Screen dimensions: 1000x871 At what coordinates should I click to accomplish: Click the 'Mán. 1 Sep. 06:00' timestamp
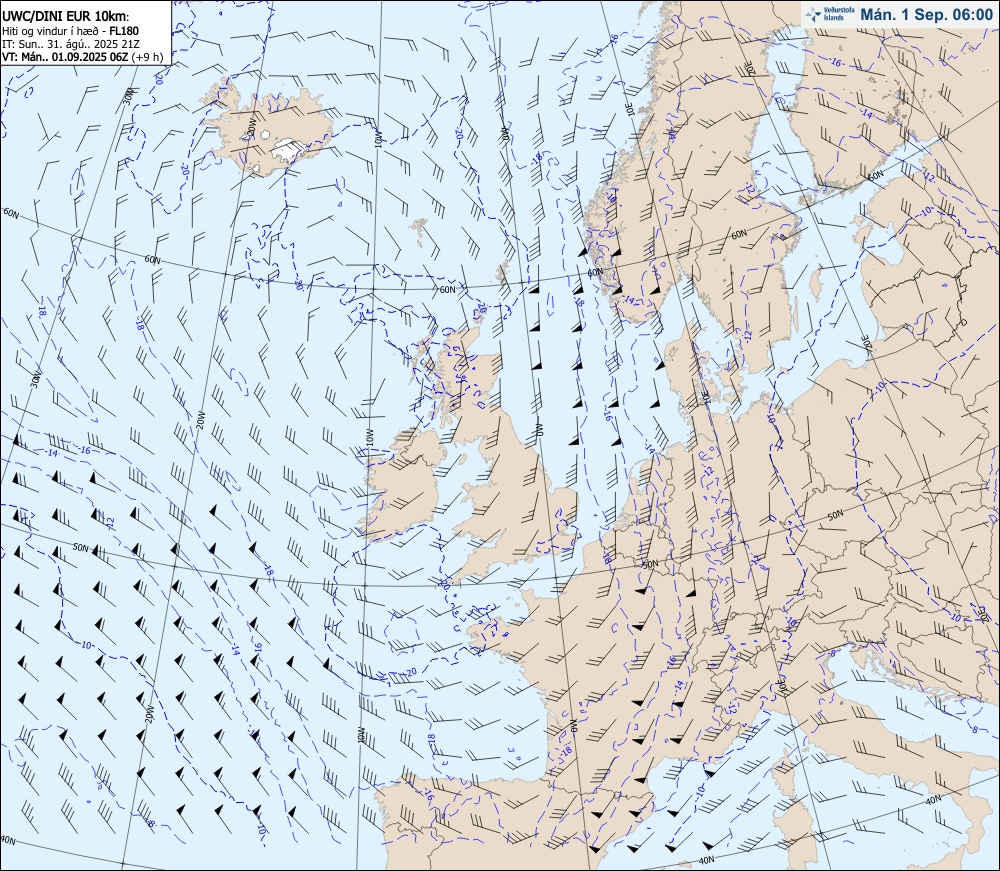(926, 15)
